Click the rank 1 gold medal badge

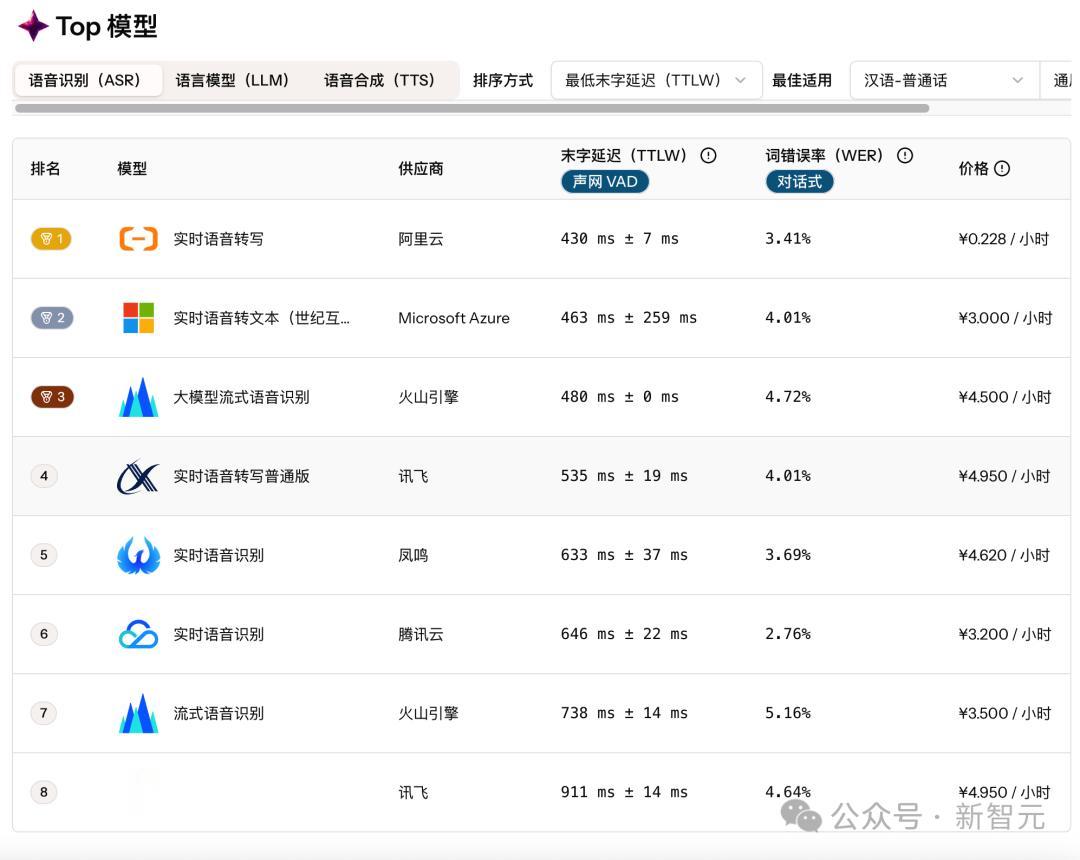(51, 239)
